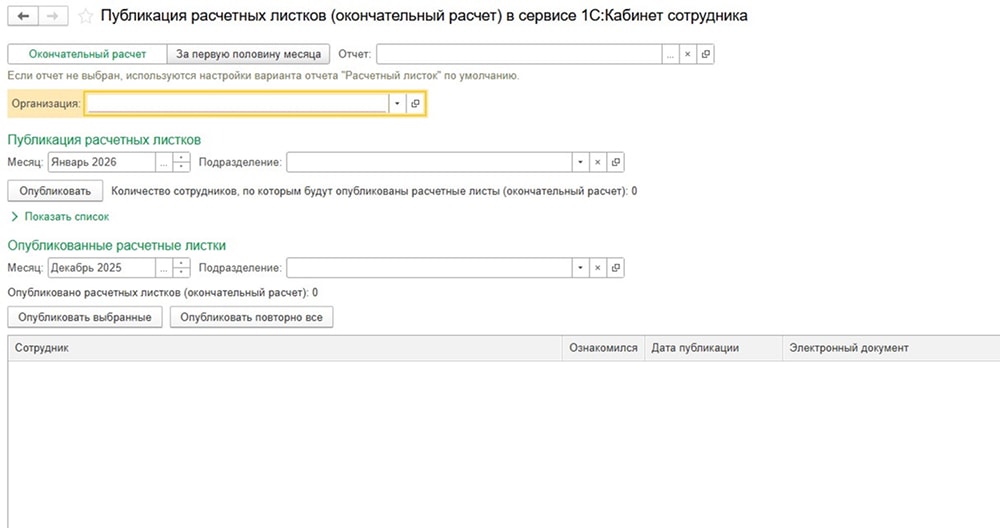1000x528 pixels.
Task: Open month picker next to Декабрь 2025
Action: [x=164, y=268]
